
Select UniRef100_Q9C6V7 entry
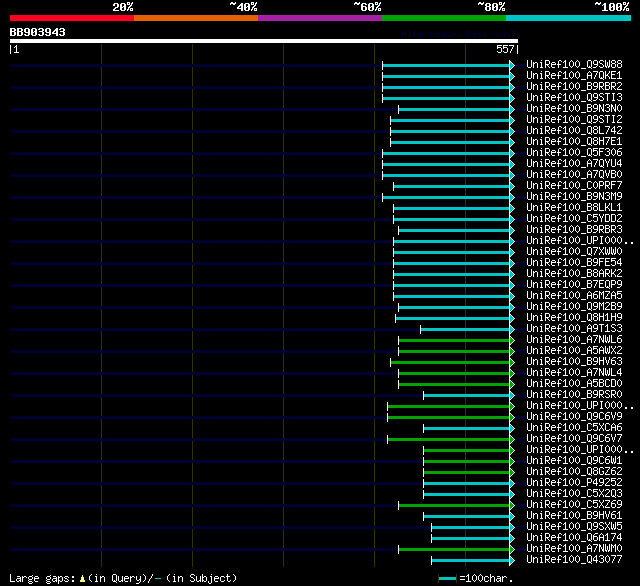click(574, 439)
